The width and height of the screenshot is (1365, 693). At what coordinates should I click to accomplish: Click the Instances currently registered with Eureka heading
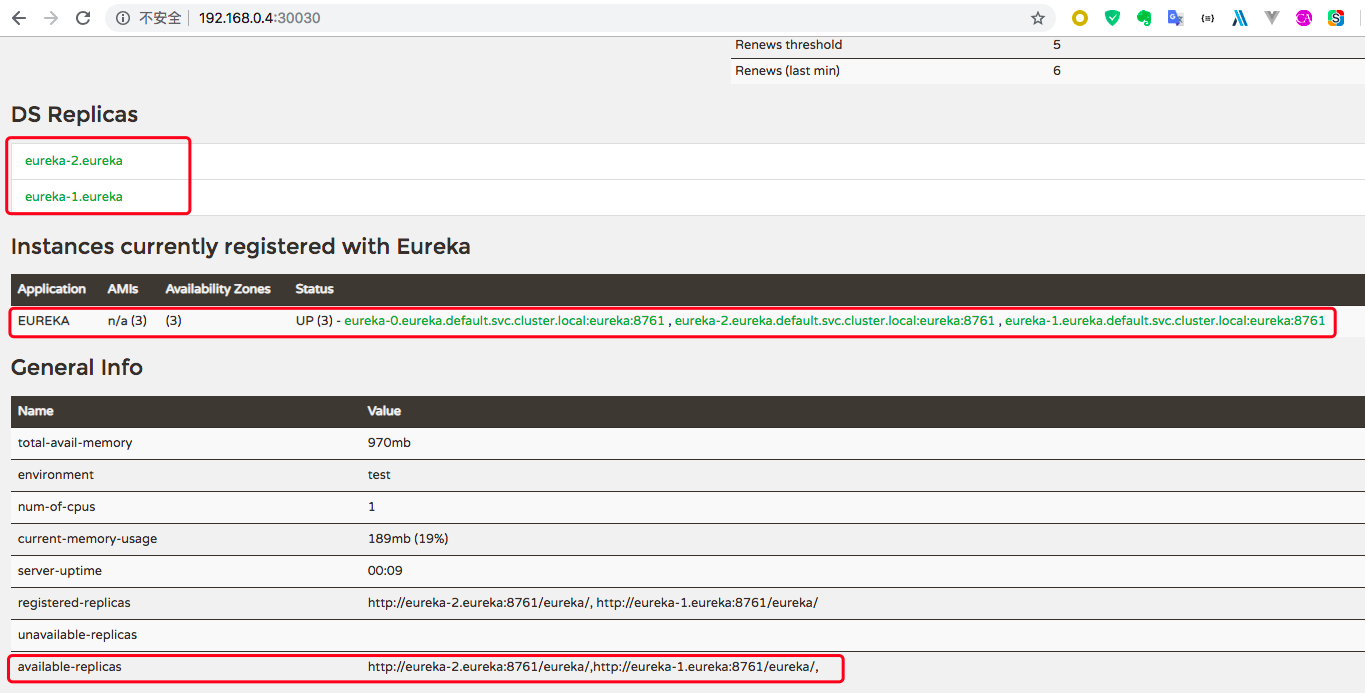point(241,246)
